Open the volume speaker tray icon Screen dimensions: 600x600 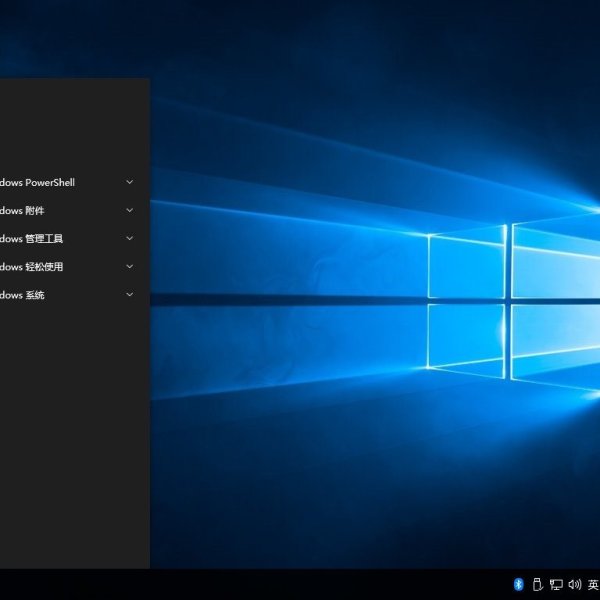pyautogui.click(x=575, y=584)
